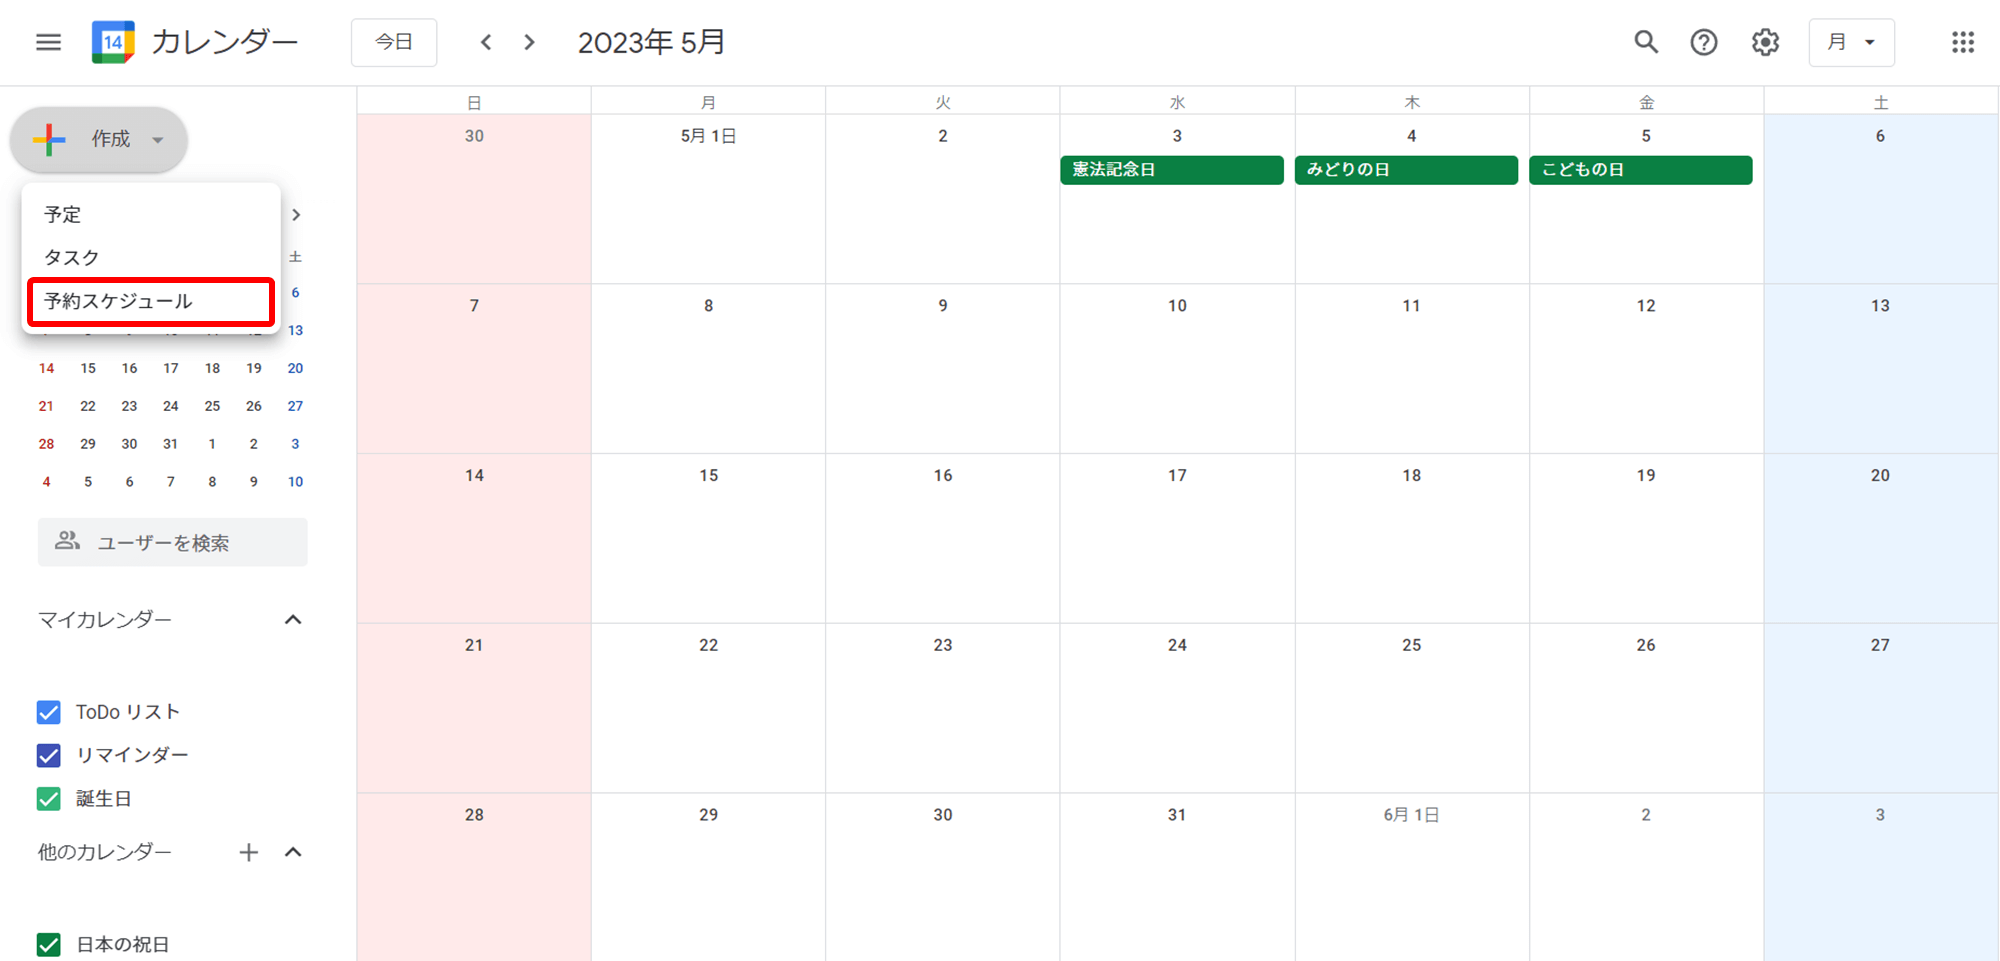Open the main hamburger menu
Screen dimensions: 2000x961
(x=48, y=42)
